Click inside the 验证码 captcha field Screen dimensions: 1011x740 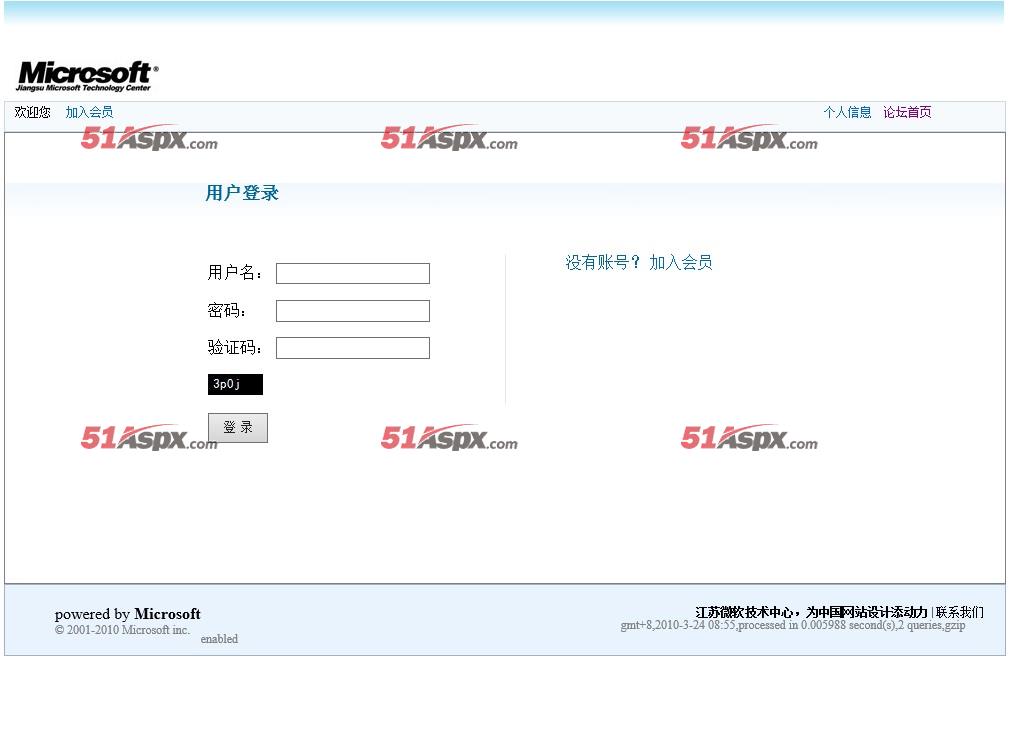[352, 347]
